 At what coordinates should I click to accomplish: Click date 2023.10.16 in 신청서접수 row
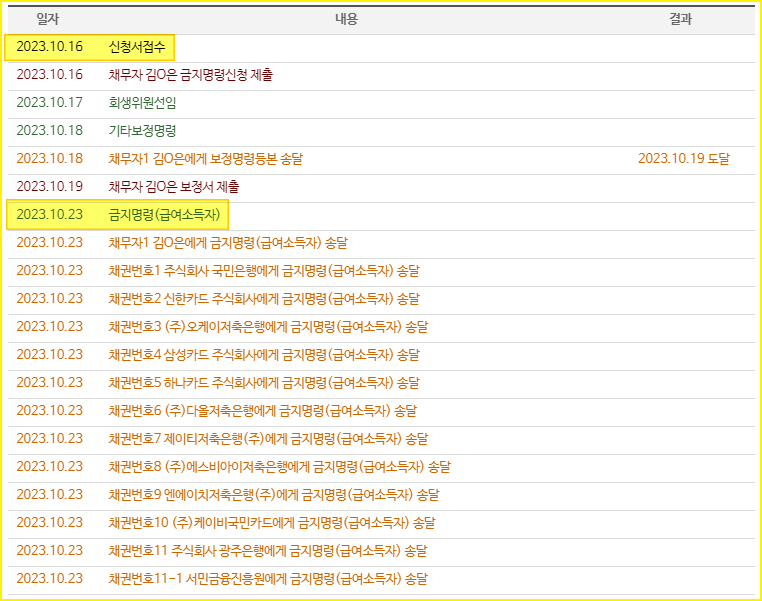(50, 47)
